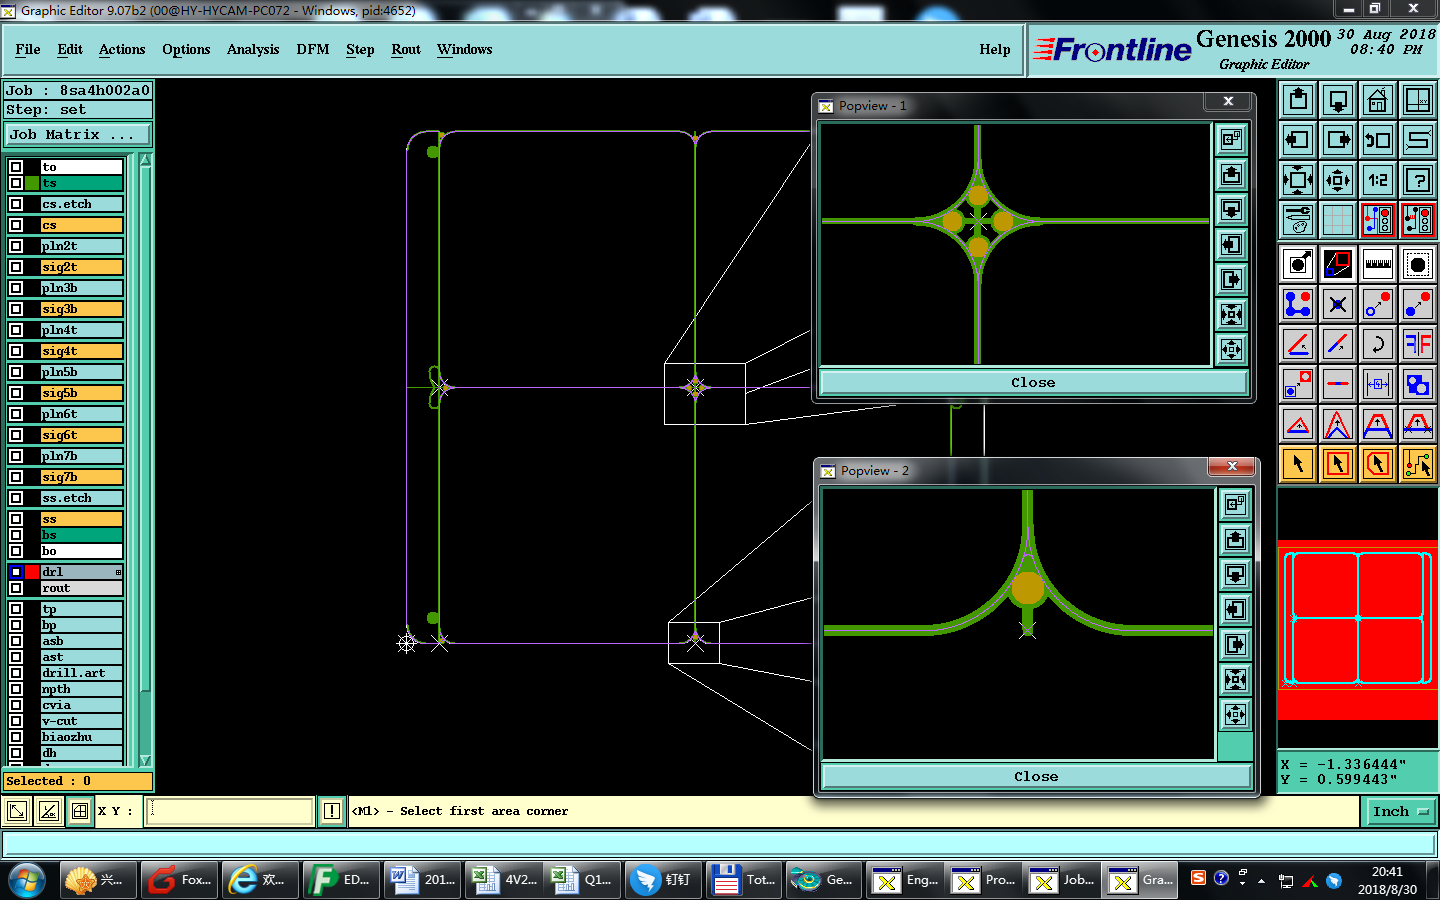Toggle display box for layer v-cut

click(x=16, y=721)
